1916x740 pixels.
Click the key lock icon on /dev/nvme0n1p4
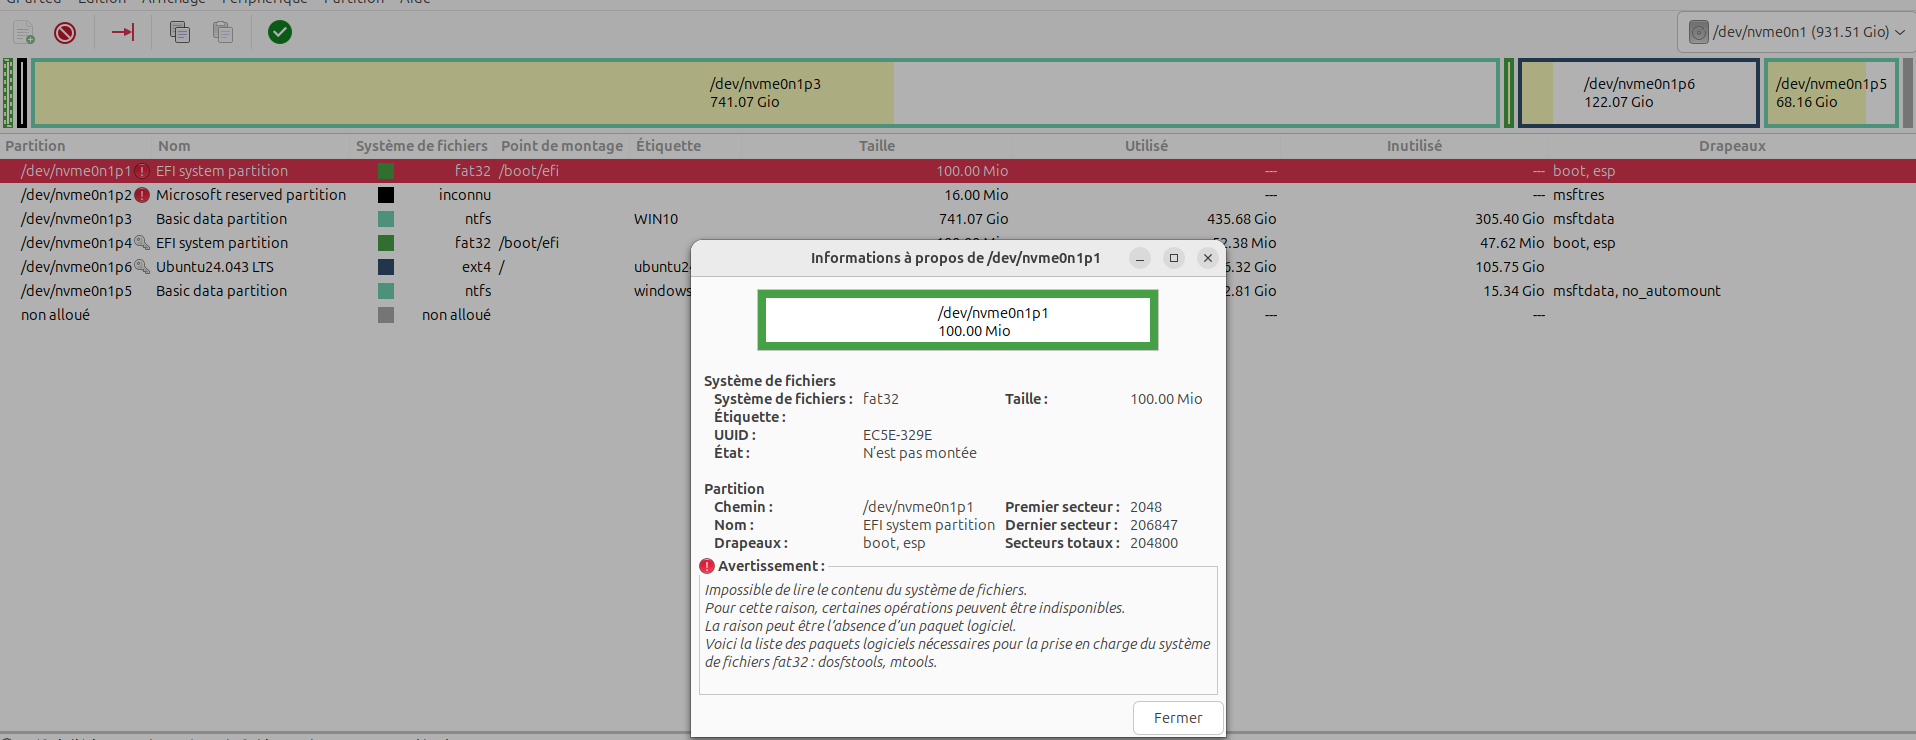click(x=142, y=243)
